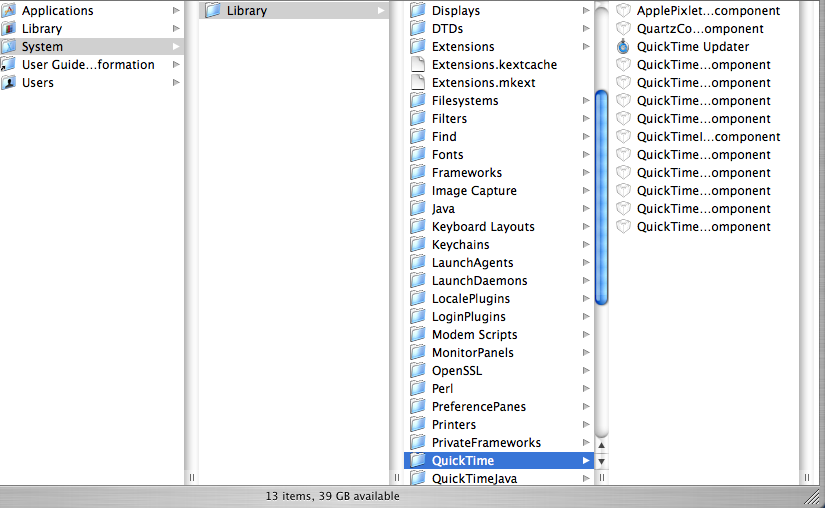Image resolution: width=825 pixels, height=508 pixels.
Task: Expand Keyboard Layouts using its arrow
Action: [586, 226]
